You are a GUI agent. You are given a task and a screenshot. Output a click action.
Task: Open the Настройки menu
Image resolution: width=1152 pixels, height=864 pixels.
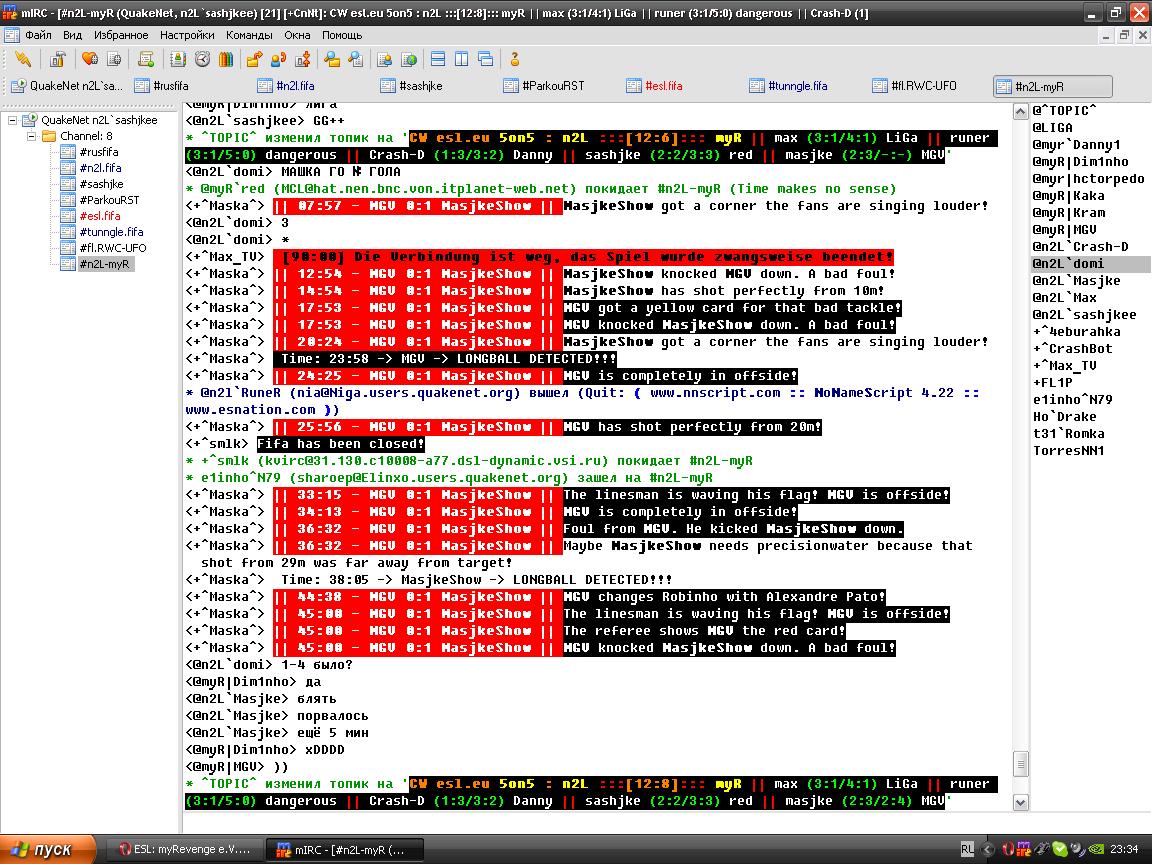point(187,35)
